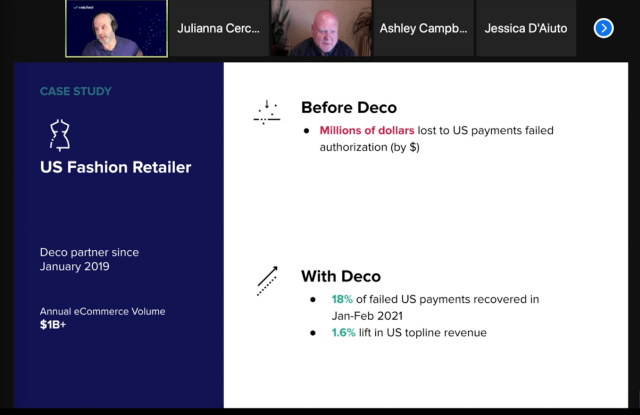Click the red Millions of dollars text
This screenshot has width=640, height=415.
(x=367, y=130)
